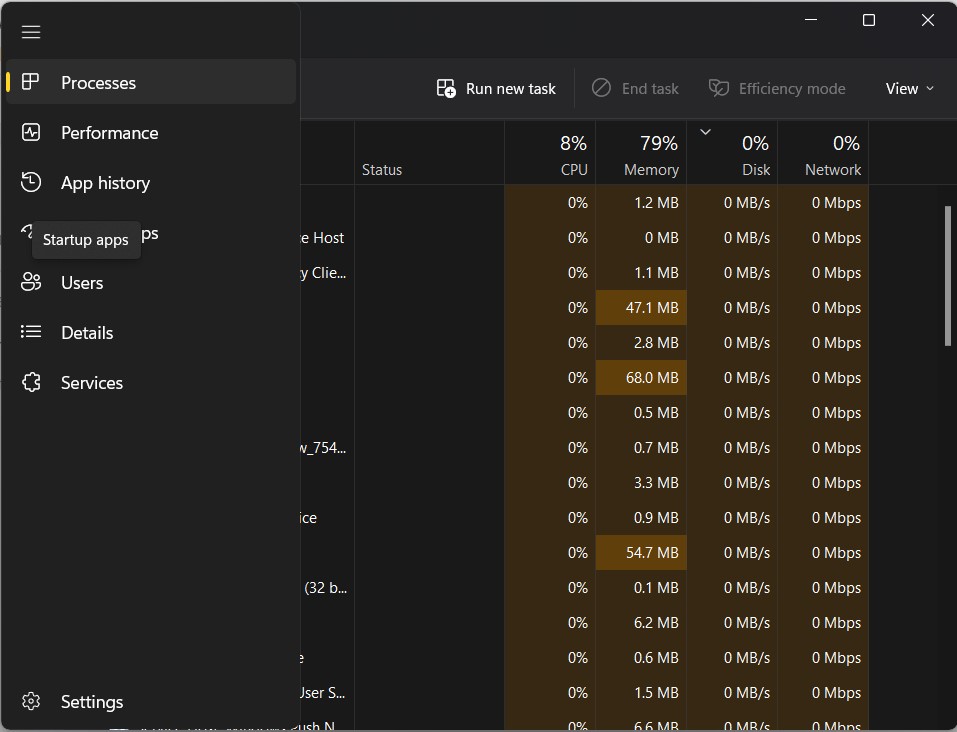This screenshot has width=957, height=732.
Task: Click the Run new task icon
Action: tap(446, 88)
